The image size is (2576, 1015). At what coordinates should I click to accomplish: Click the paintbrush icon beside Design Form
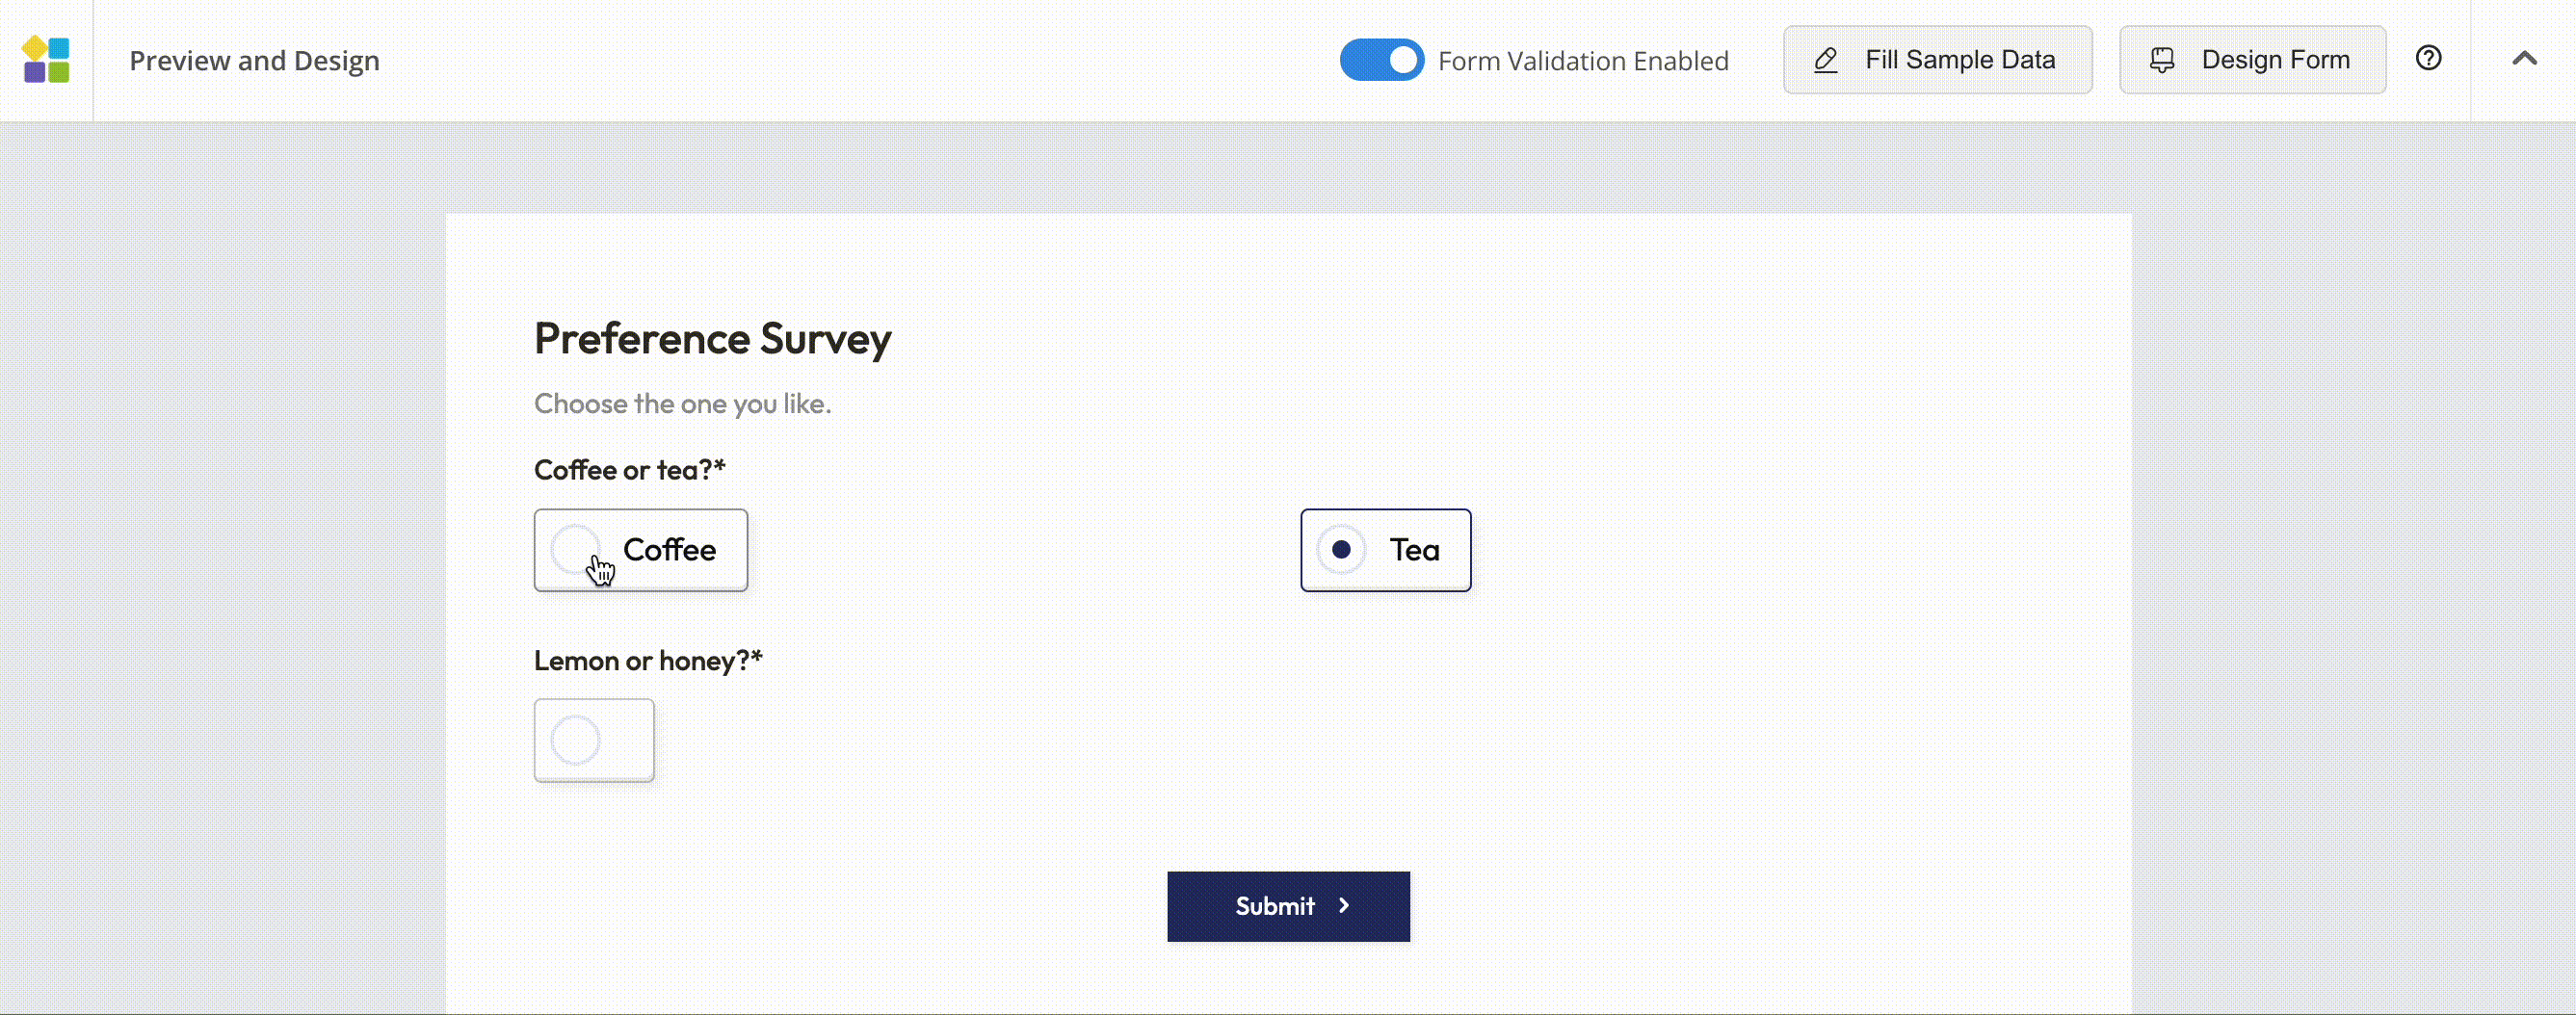tap(2162, 60)
